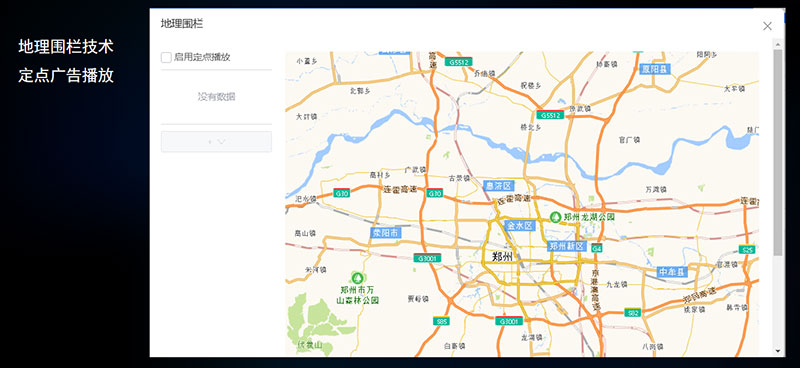The width and height of the screenshot is (800, 368).
Task: Select the 金水区 district label
Action: click(519, 225)
